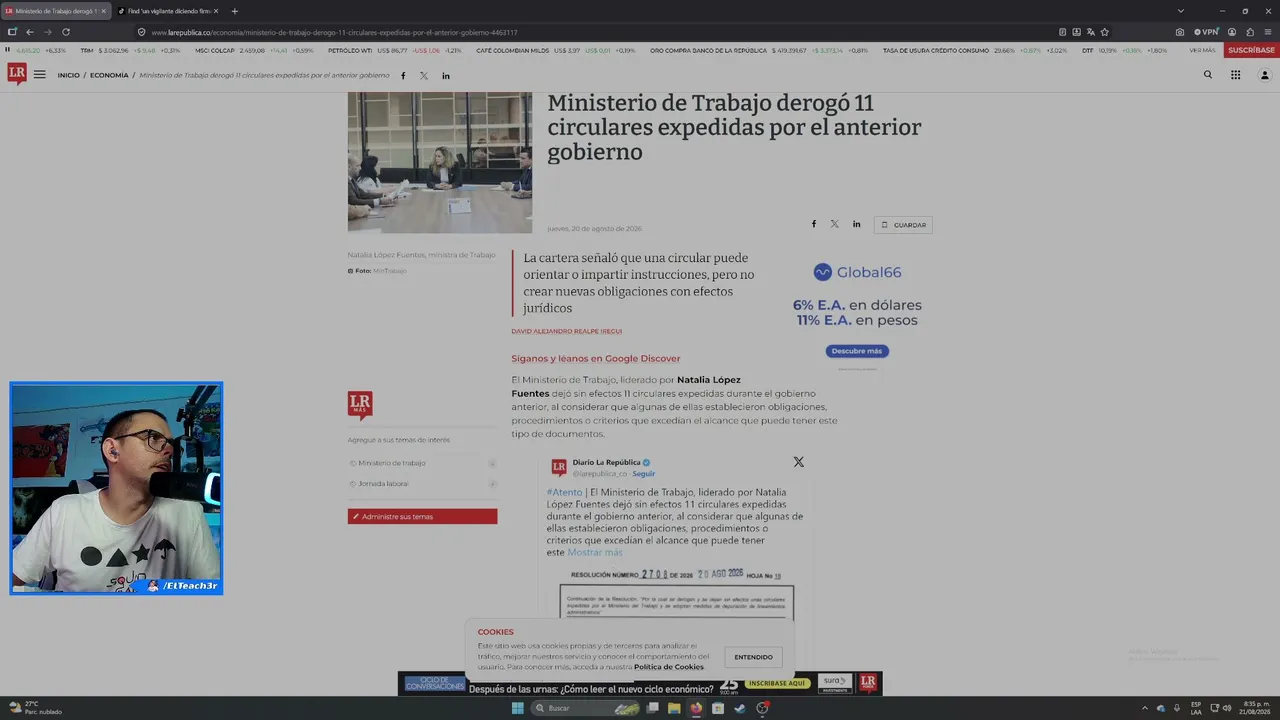1280x720 pixels.
Task: Click the Global66 Descubre más button
Action: [857, 351]
